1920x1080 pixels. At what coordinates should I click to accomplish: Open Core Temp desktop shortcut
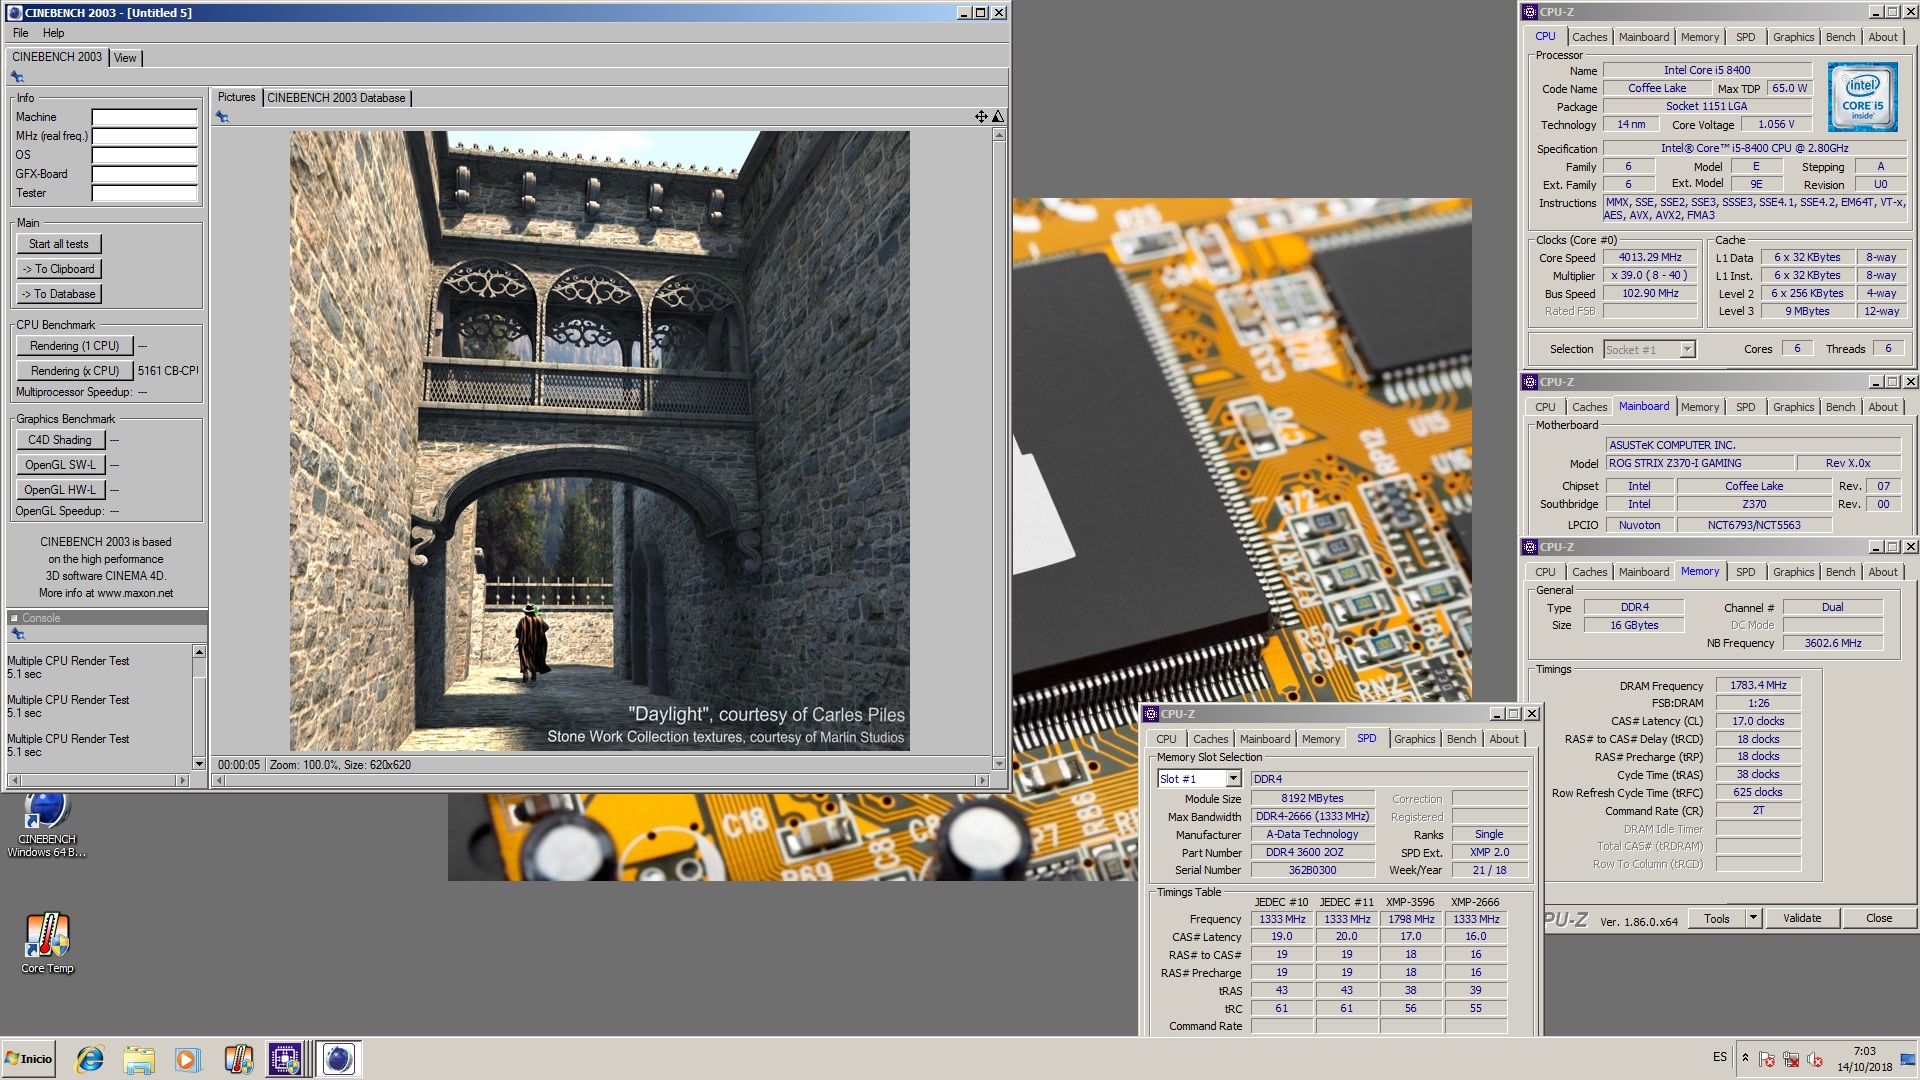tap(47, 943)
